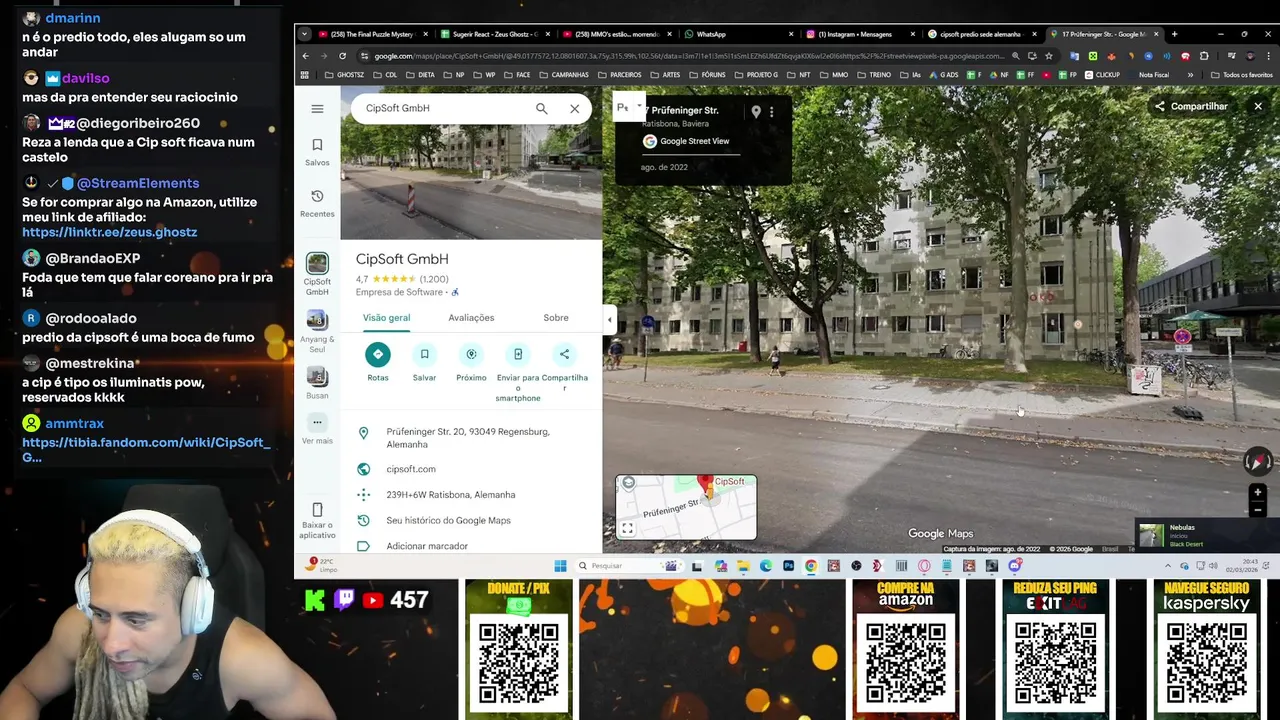Viewport: 1280px width, 720px height.
Task: Click the taskbar Pesquisar search box
Action: tap(627, 566)
